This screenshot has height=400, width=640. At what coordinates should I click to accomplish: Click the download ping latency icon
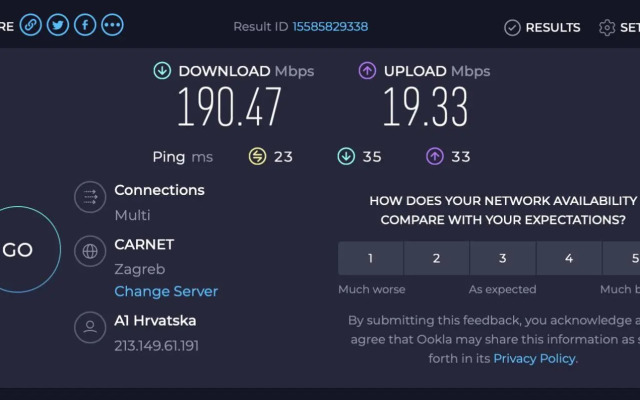[346, 156]
